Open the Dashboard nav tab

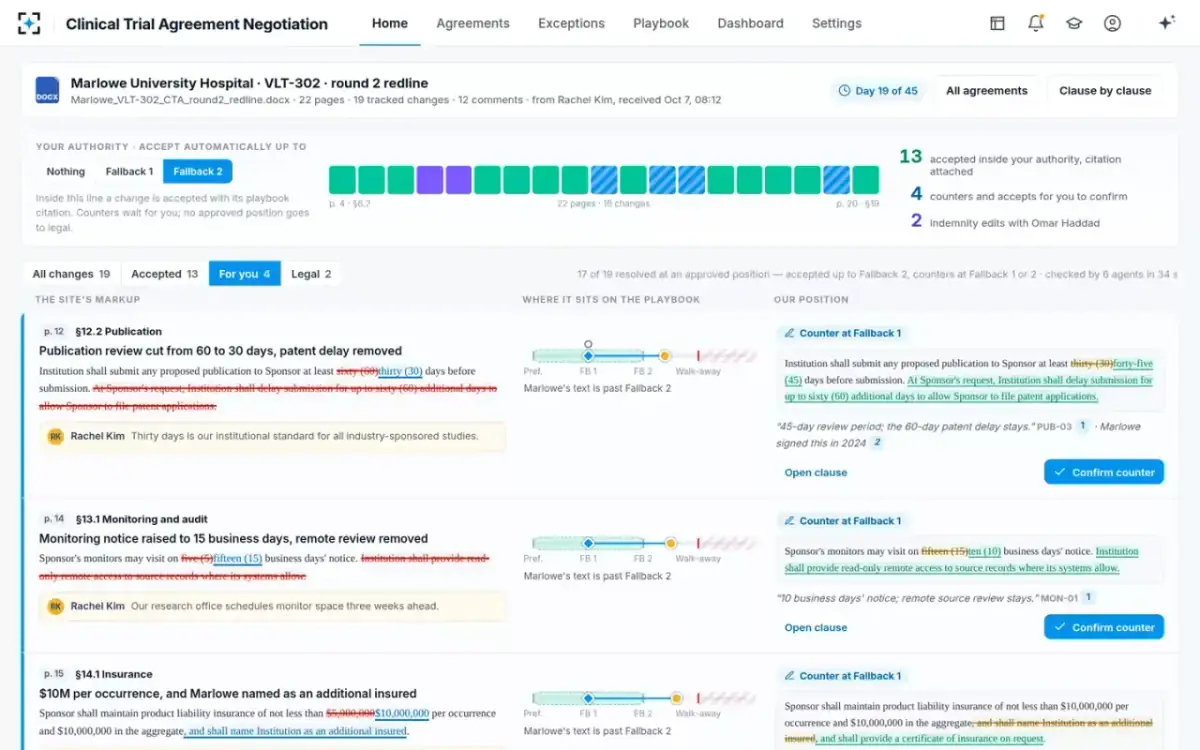coord(750,23)
